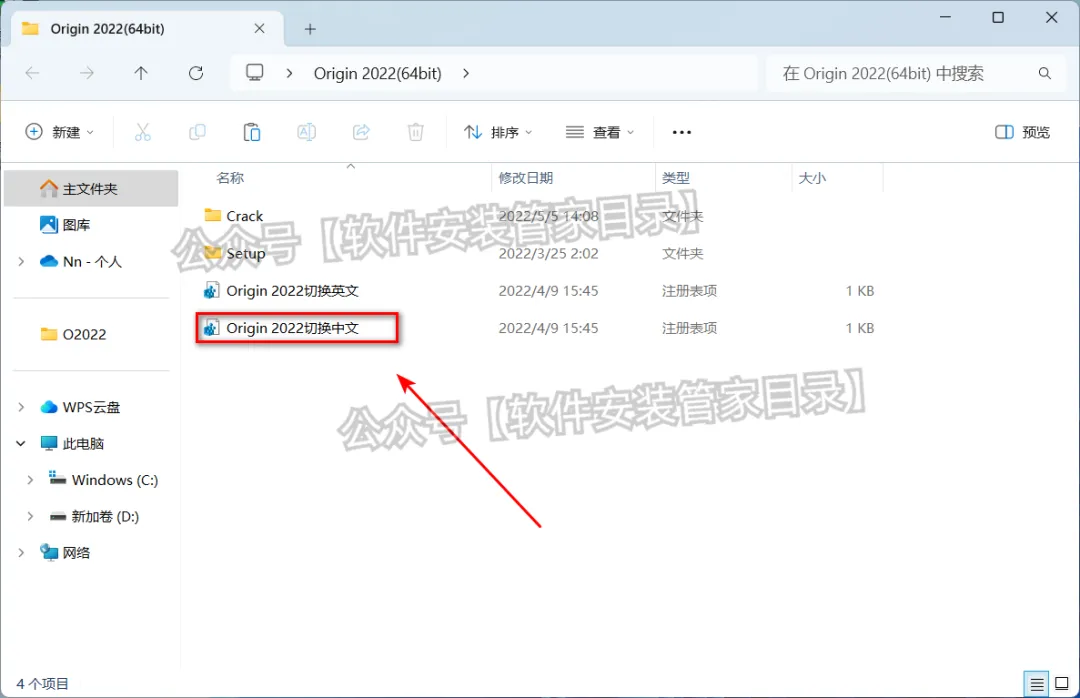1080x698 pixels.
Task: Refresh the current folder
Action: point(196,73)
